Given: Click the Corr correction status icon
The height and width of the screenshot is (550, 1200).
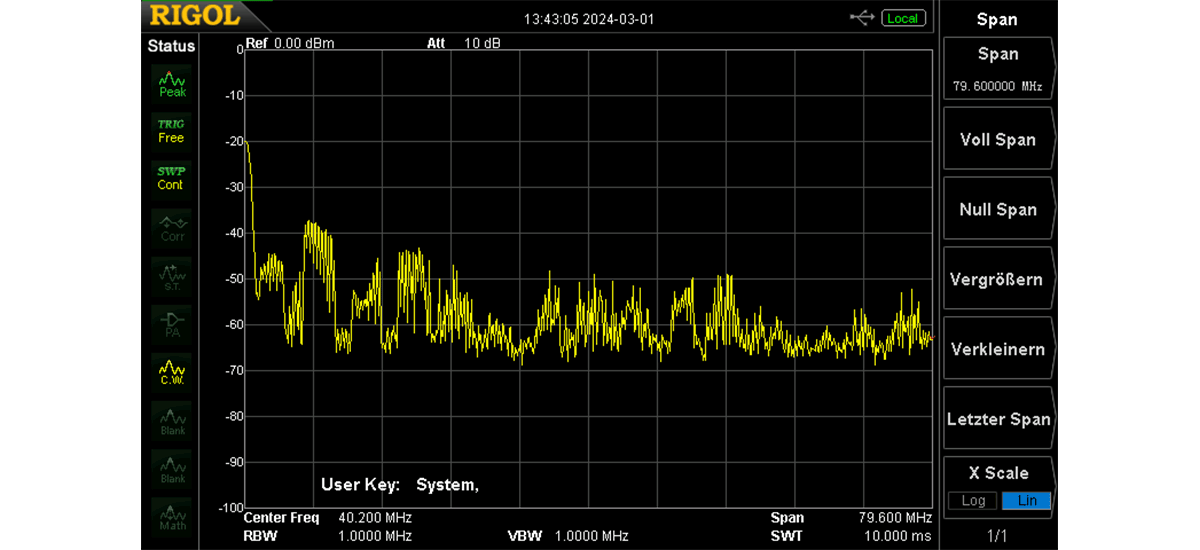Looking at the screenshot, I should point(172,227).
